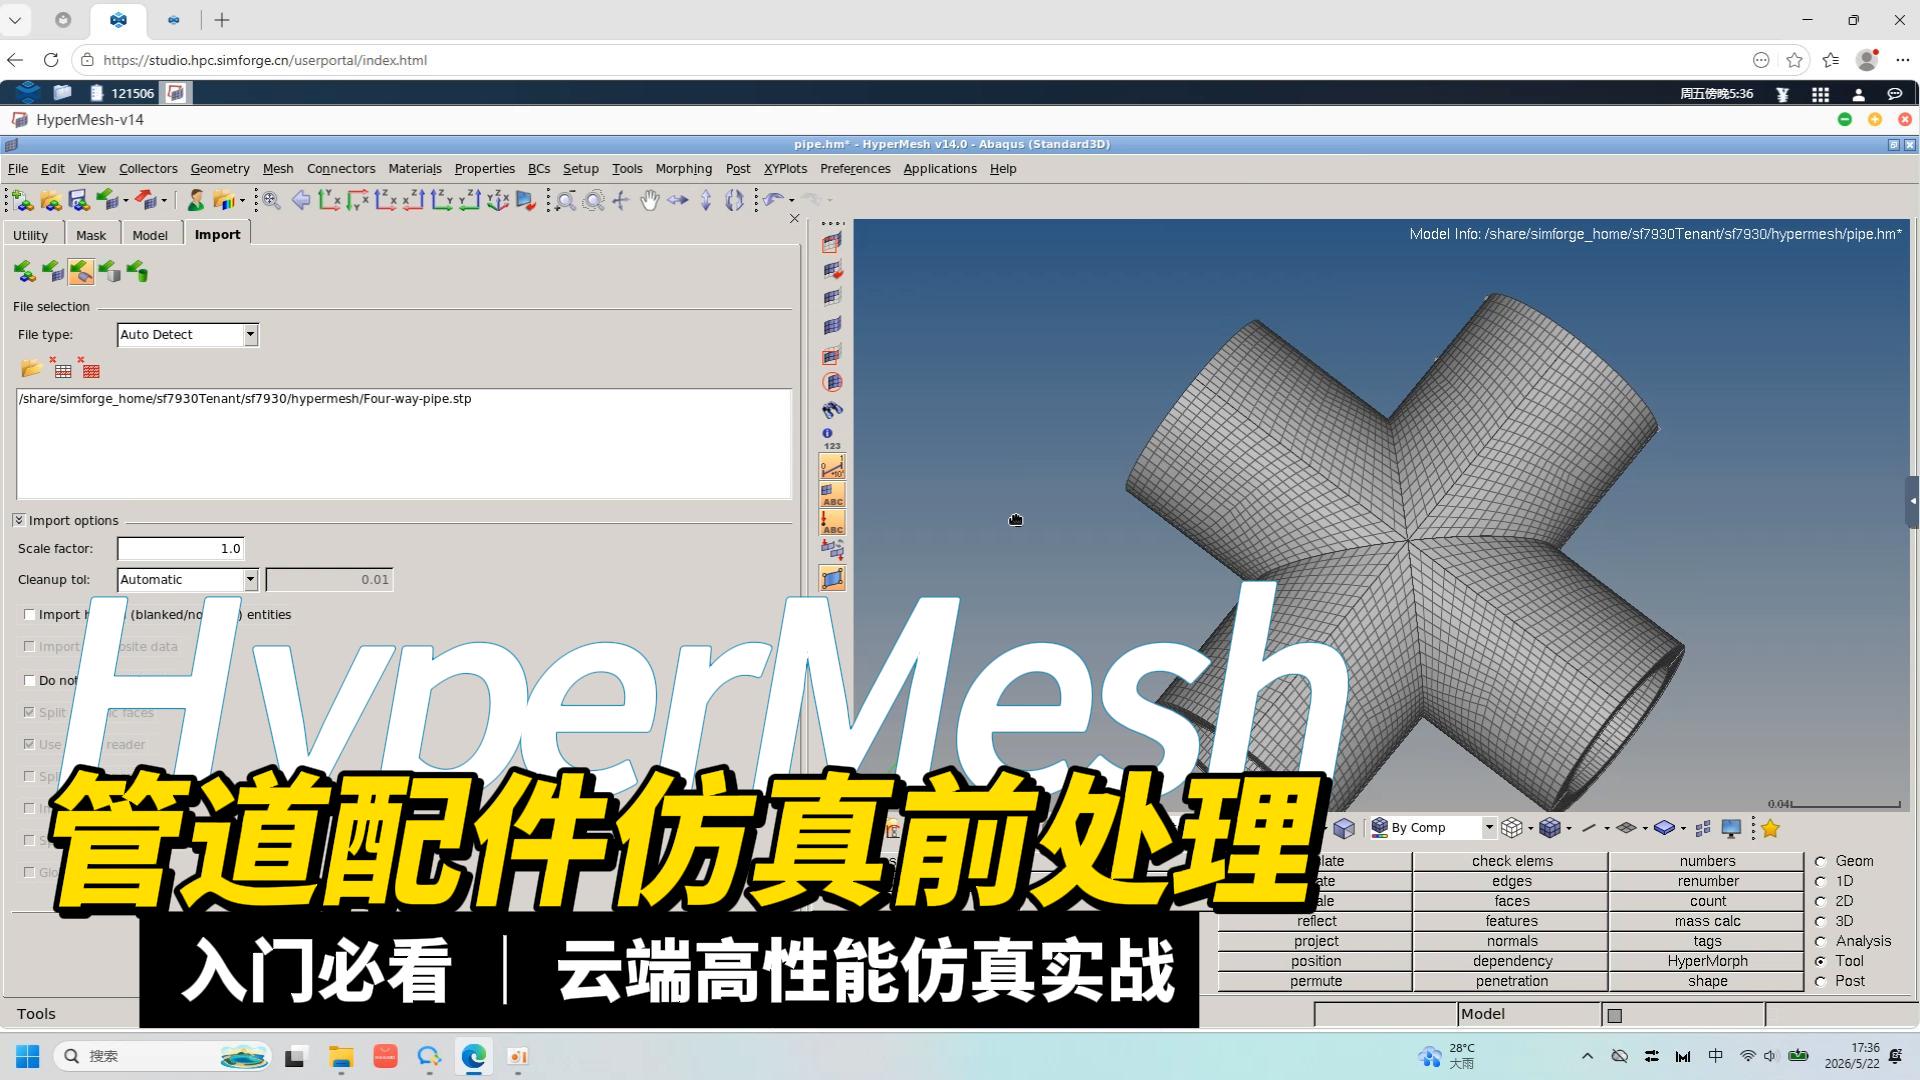Select the Pan hand tool
The height and width of the screenshot is (1080, 1920).
[650, 201]
